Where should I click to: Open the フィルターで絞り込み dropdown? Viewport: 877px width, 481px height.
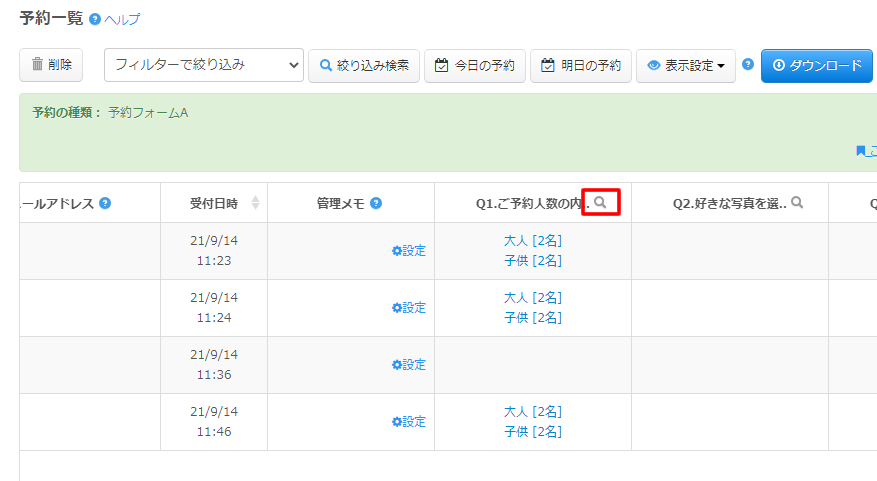204,65
